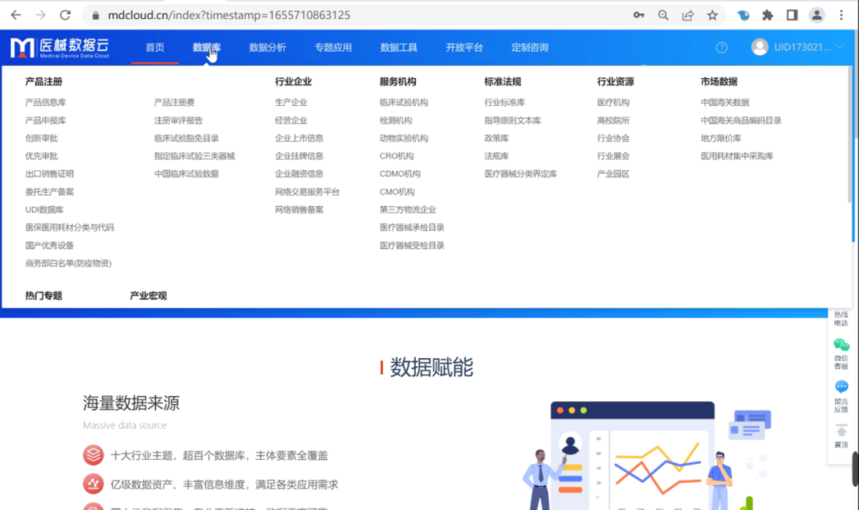This screenshot has height=510, width=859.
Task: Open the Chrome three-dot menu
Action: 841,15
